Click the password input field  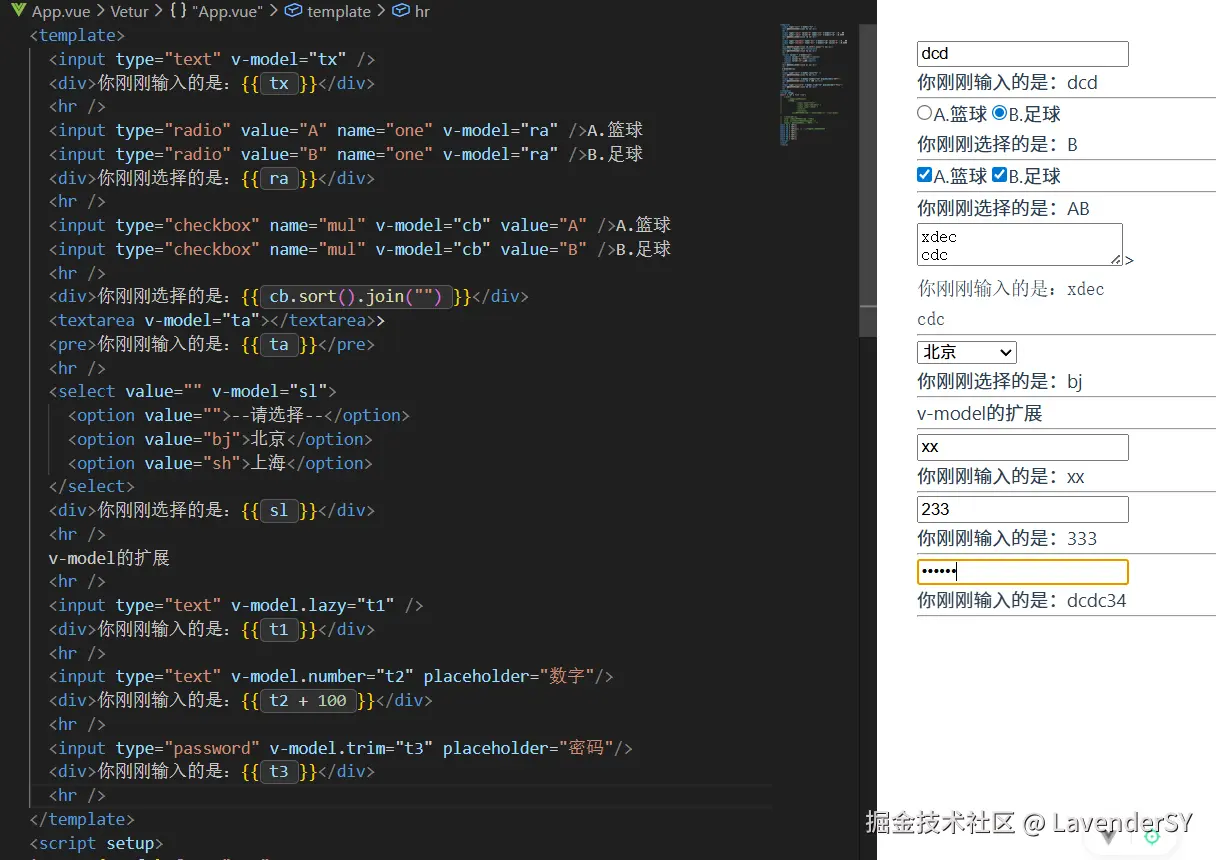tap(1022, 572)
